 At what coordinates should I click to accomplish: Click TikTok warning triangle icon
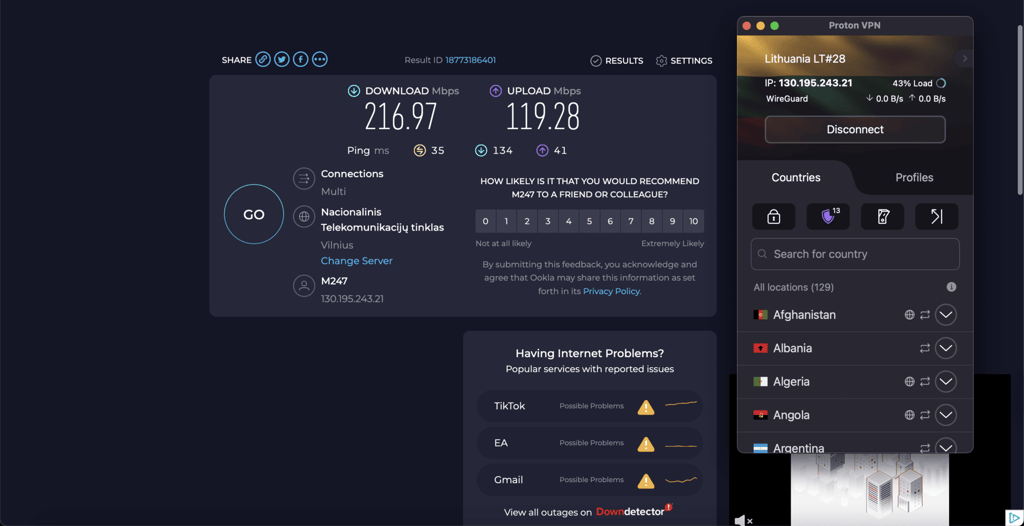646,407
